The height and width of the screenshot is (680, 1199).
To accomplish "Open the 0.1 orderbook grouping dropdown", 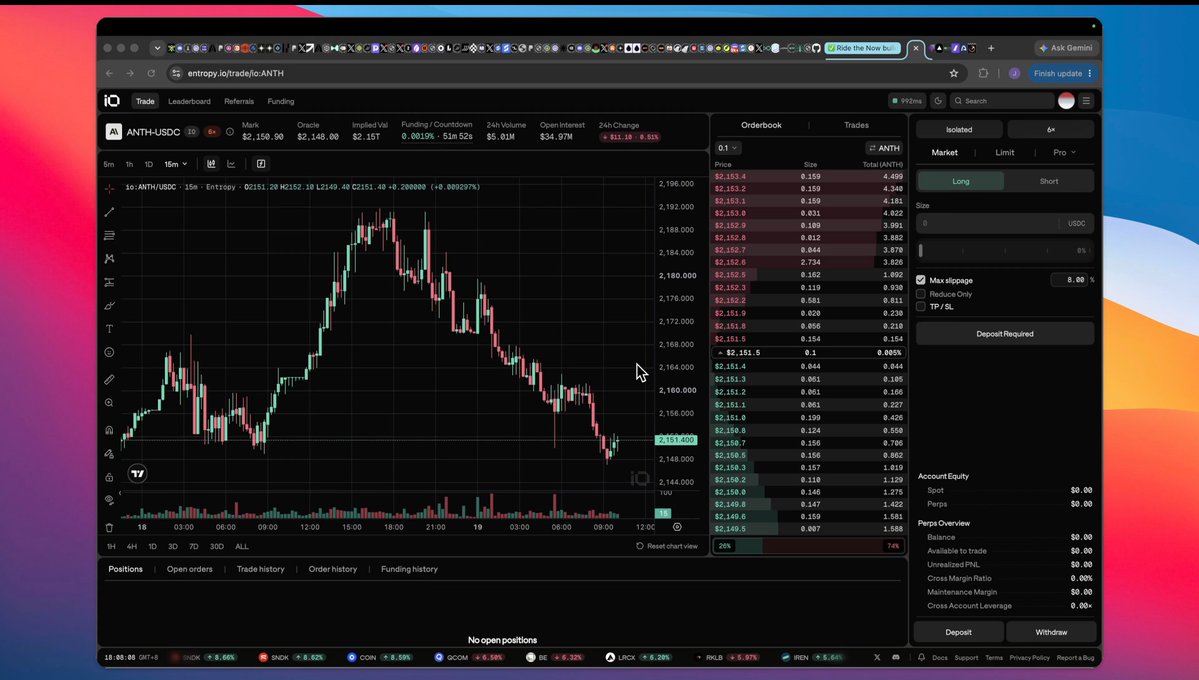I will 727,148.
